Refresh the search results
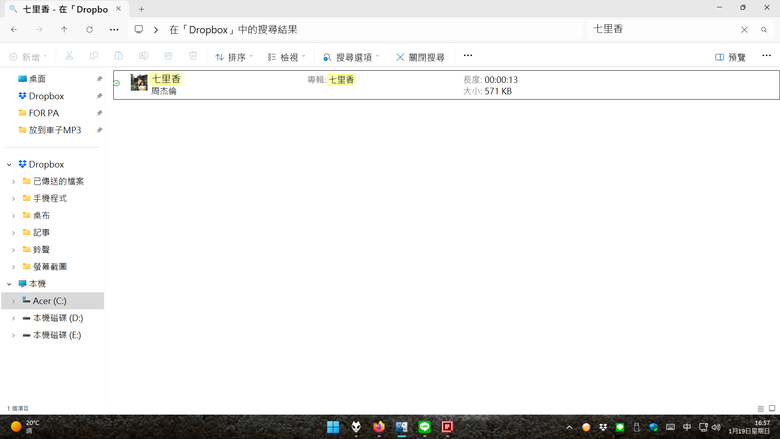Screen dimensions: 780x439 pos(90,30)
